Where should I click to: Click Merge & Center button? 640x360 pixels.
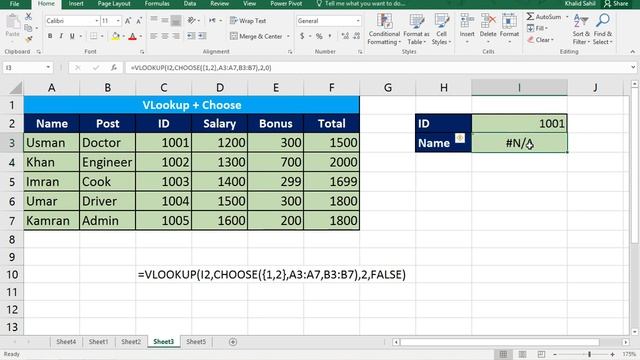[256, 36]
